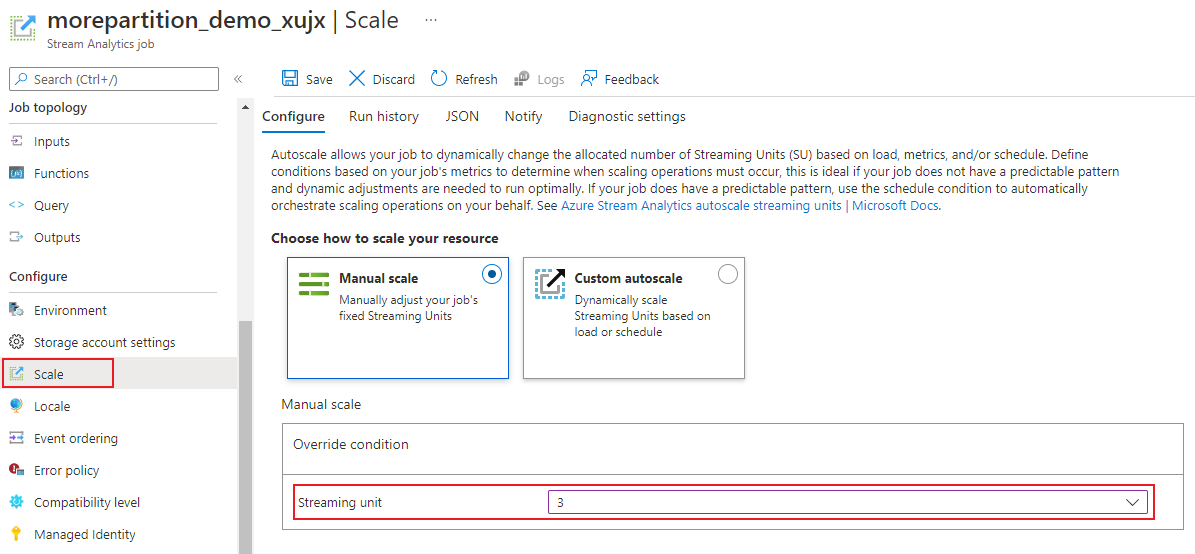This screenshot has height=554, width=1195.
Task: Open Azure Stream Analytics autoscale streaming units link
Action: [702, 206]
